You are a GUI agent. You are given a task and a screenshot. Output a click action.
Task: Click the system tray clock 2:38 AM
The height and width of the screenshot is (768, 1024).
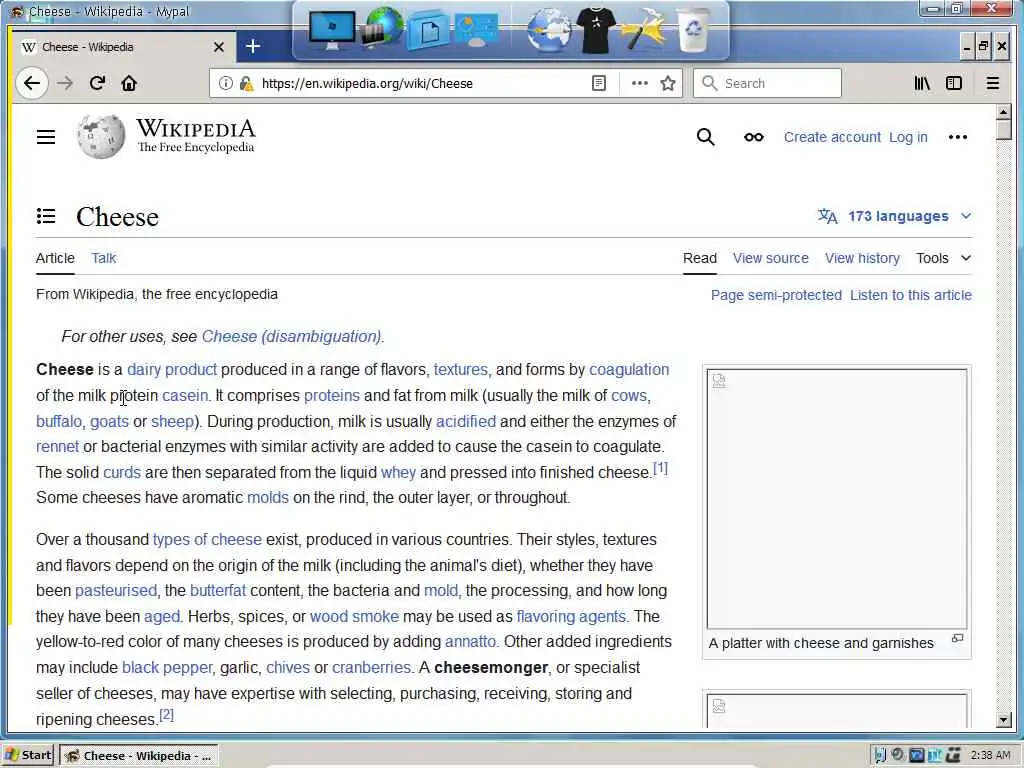click(990, 756)
